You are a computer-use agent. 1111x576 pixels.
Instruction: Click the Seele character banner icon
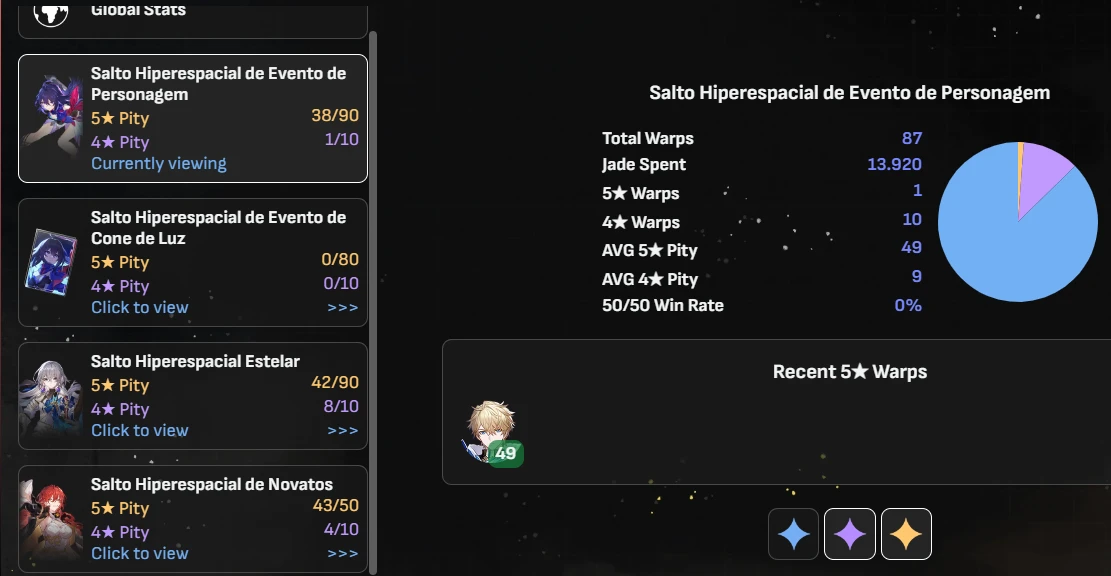click(52, 117)
